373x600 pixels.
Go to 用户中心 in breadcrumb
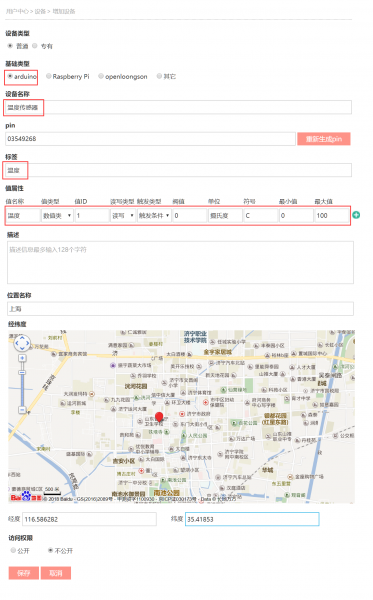(17, 11)
